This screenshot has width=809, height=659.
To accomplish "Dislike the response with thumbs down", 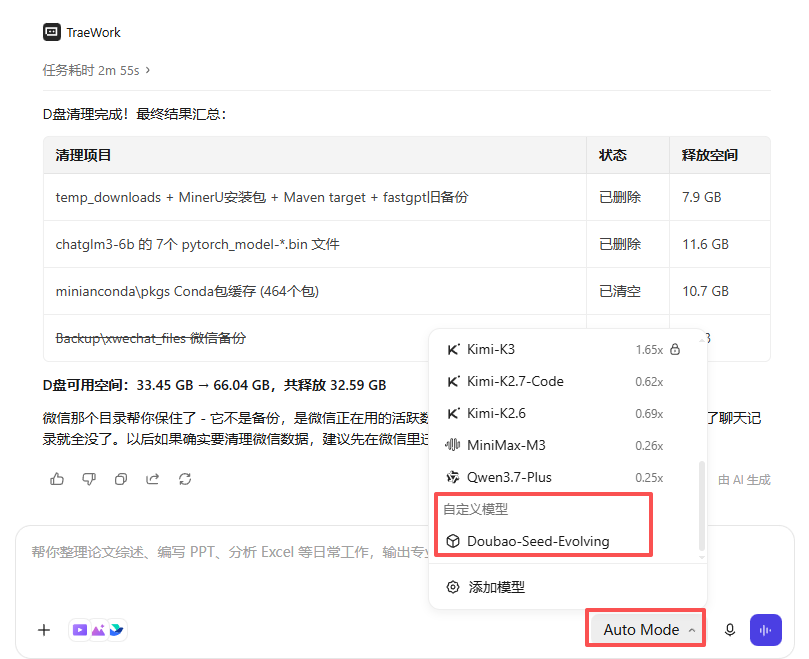I will pos(89,479).
